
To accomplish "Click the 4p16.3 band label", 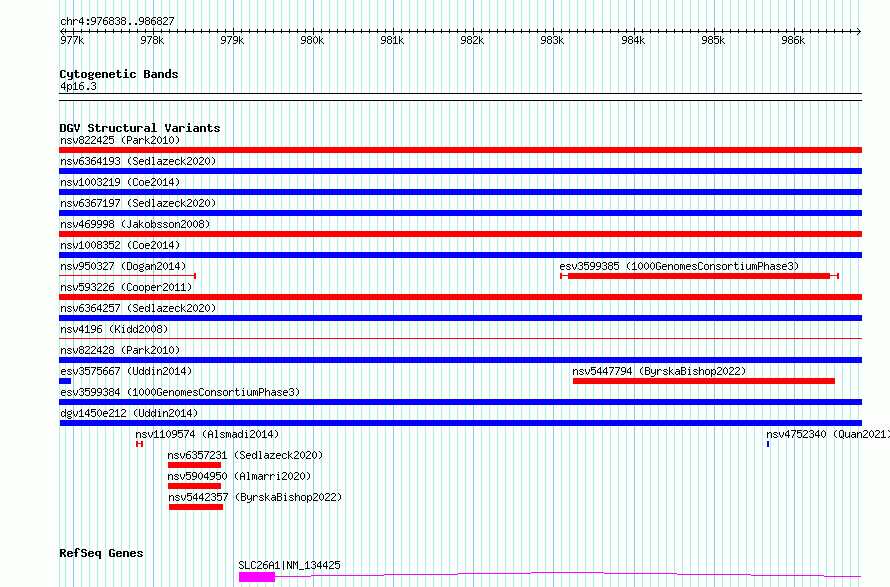I will [78, 86].
